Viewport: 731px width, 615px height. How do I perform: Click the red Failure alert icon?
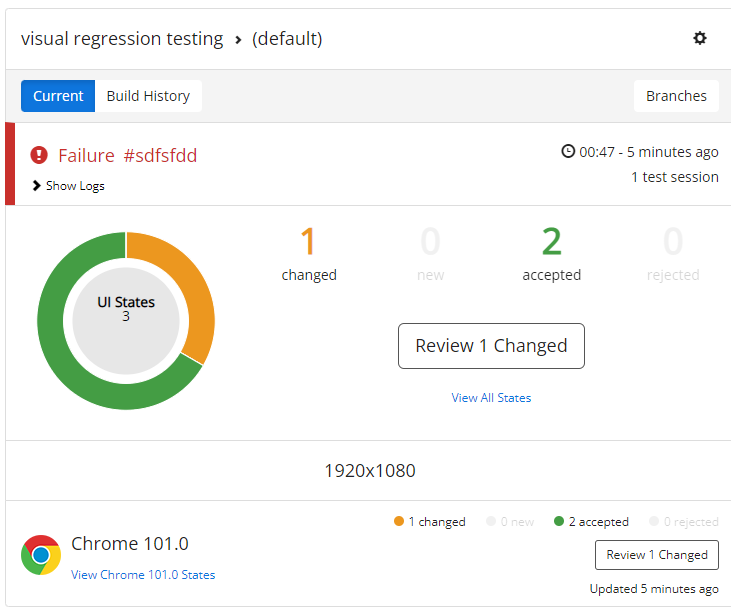pos(39,155)
